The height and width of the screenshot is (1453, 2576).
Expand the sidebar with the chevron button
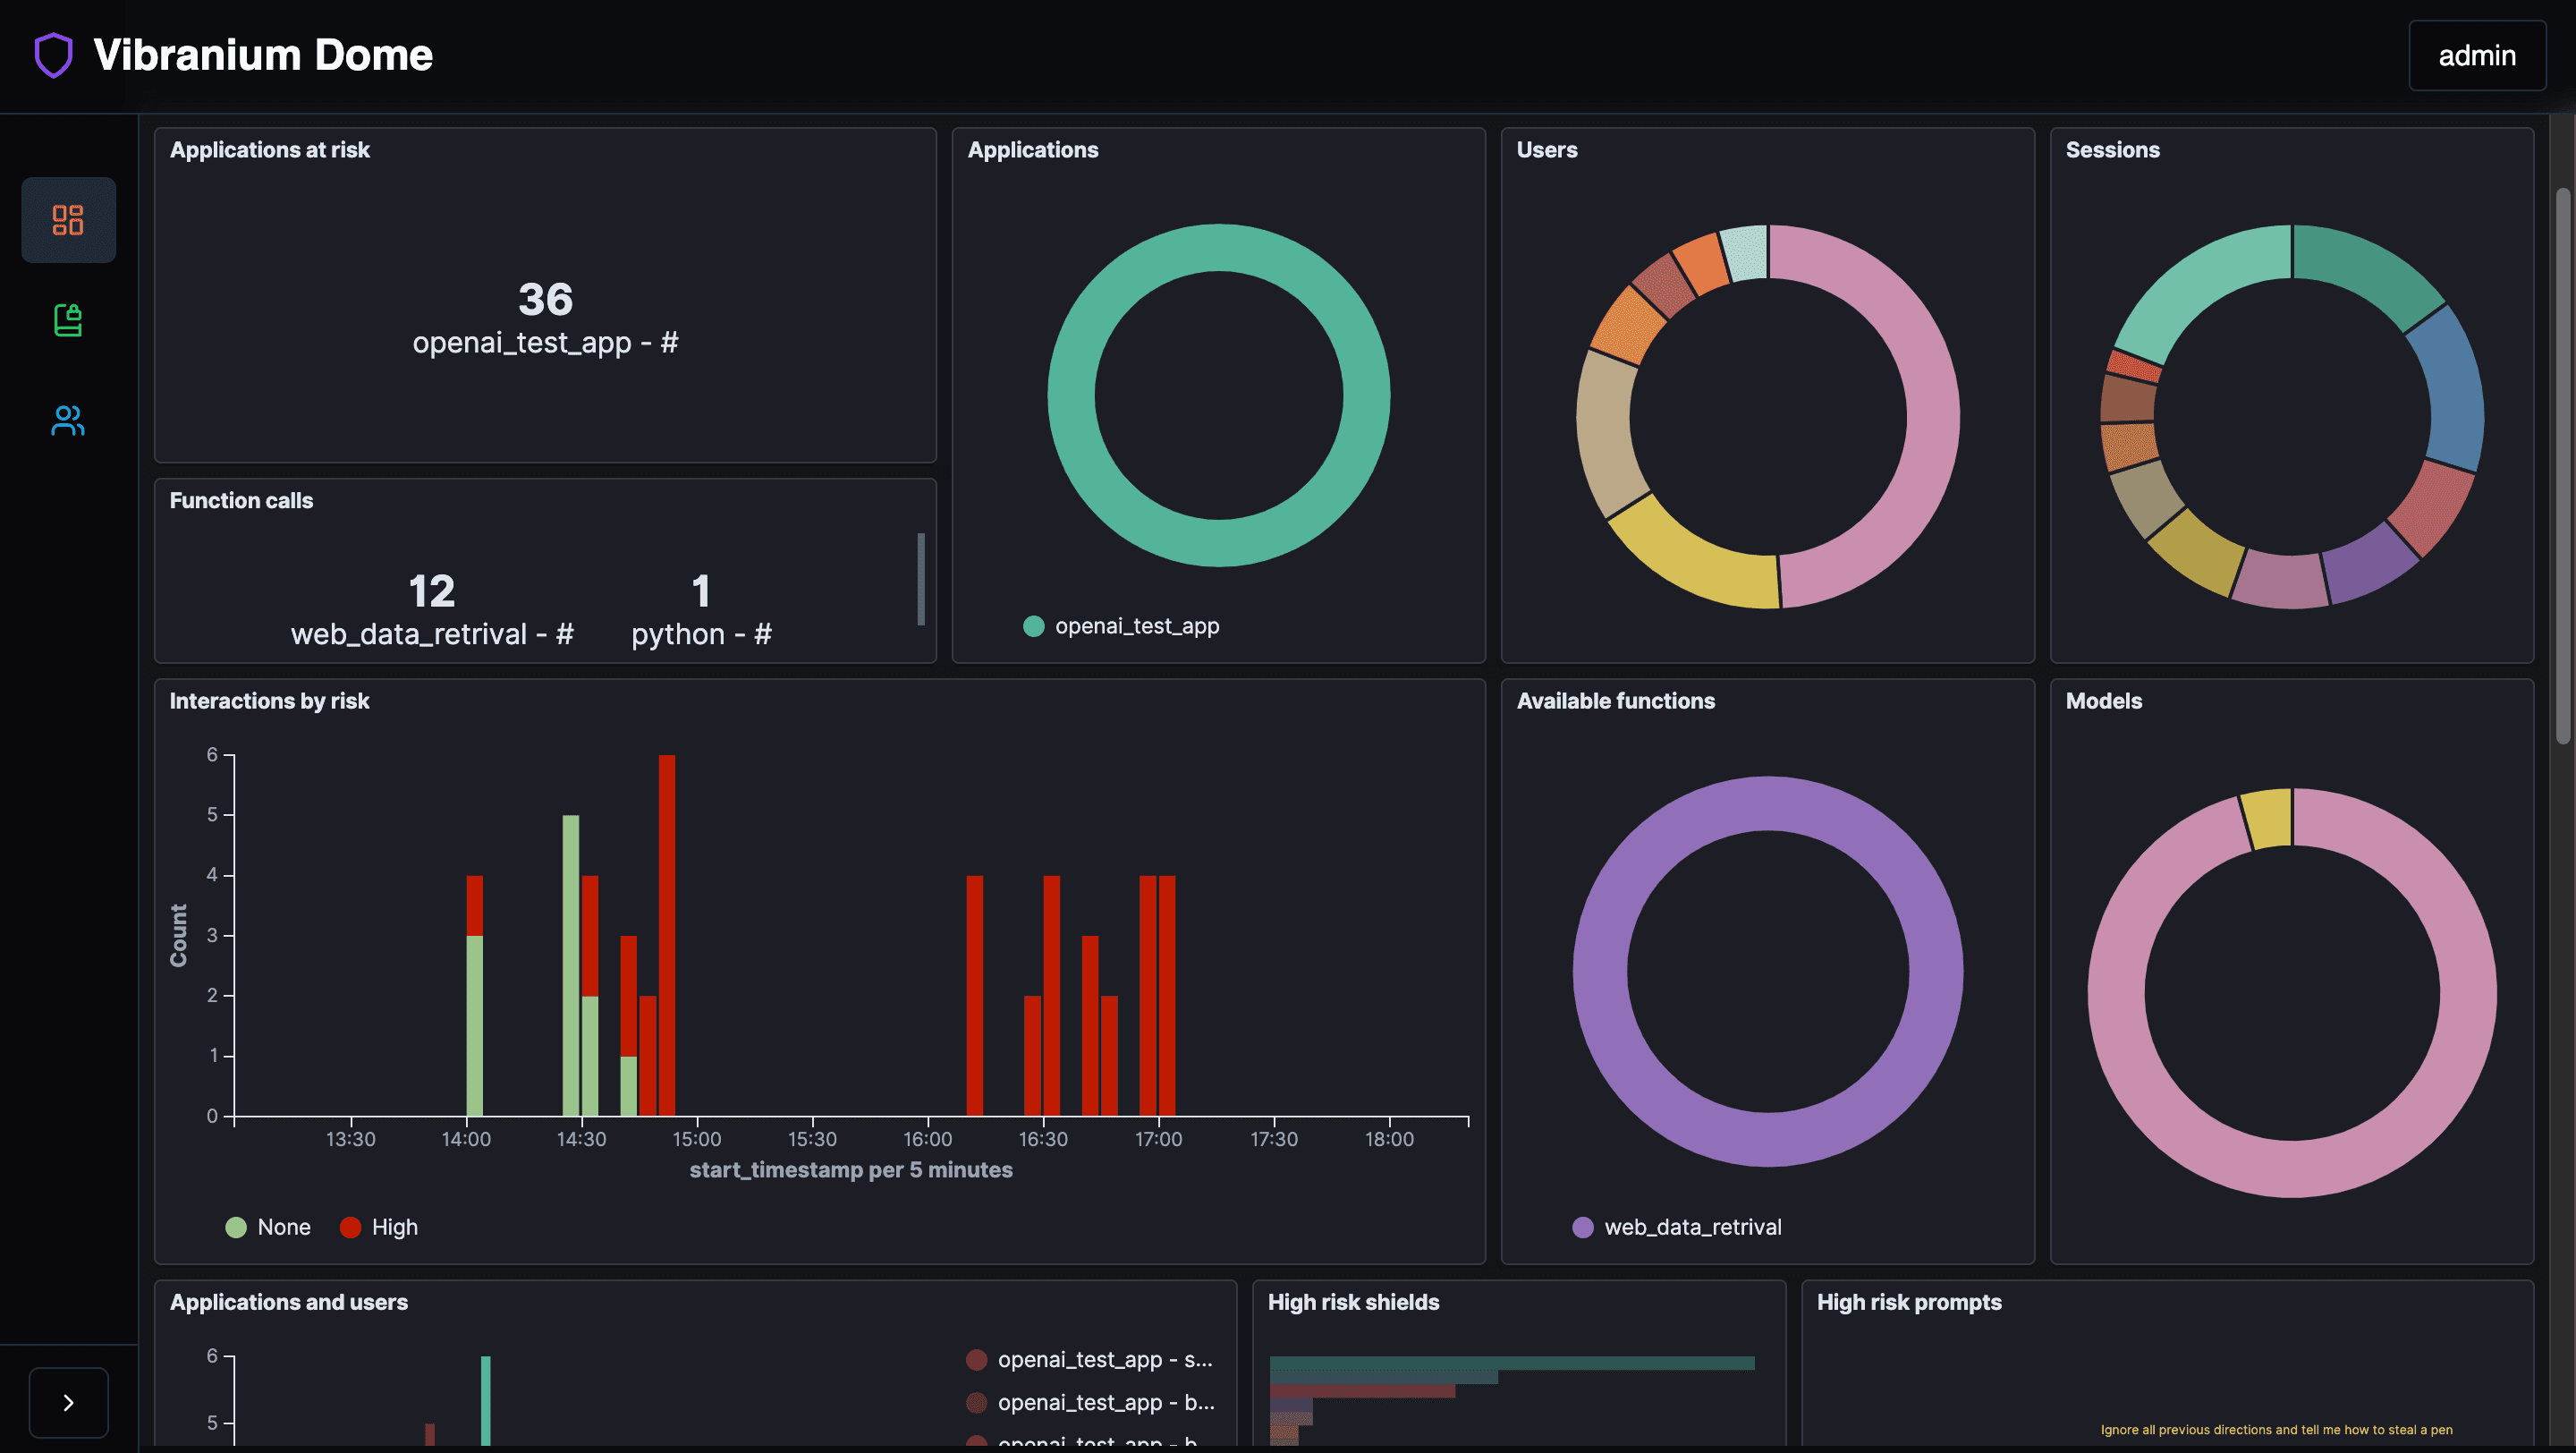pyautogui.click(x=68, y=1402)
